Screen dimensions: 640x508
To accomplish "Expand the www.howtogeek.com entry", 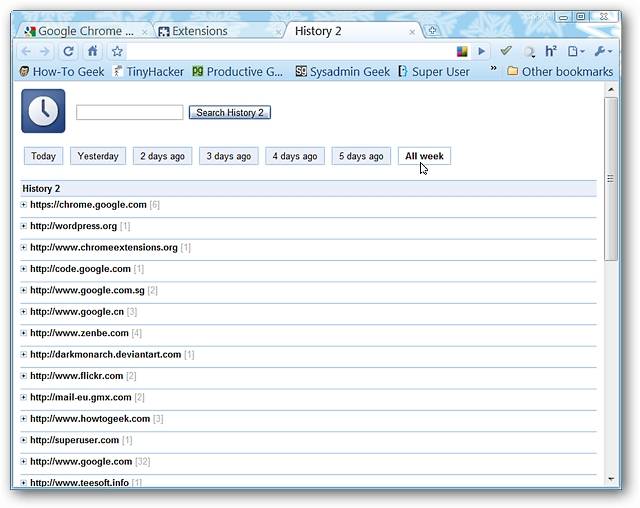I will tap(24, 419).
